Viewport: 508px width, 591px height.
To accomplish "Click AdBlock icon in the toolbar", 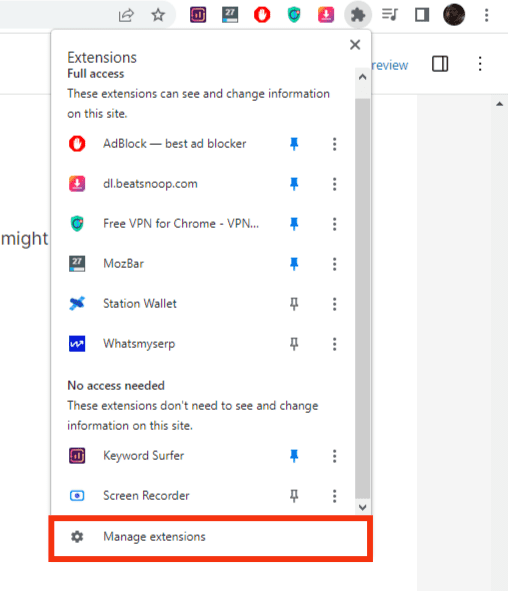I will tap(262, 15).
